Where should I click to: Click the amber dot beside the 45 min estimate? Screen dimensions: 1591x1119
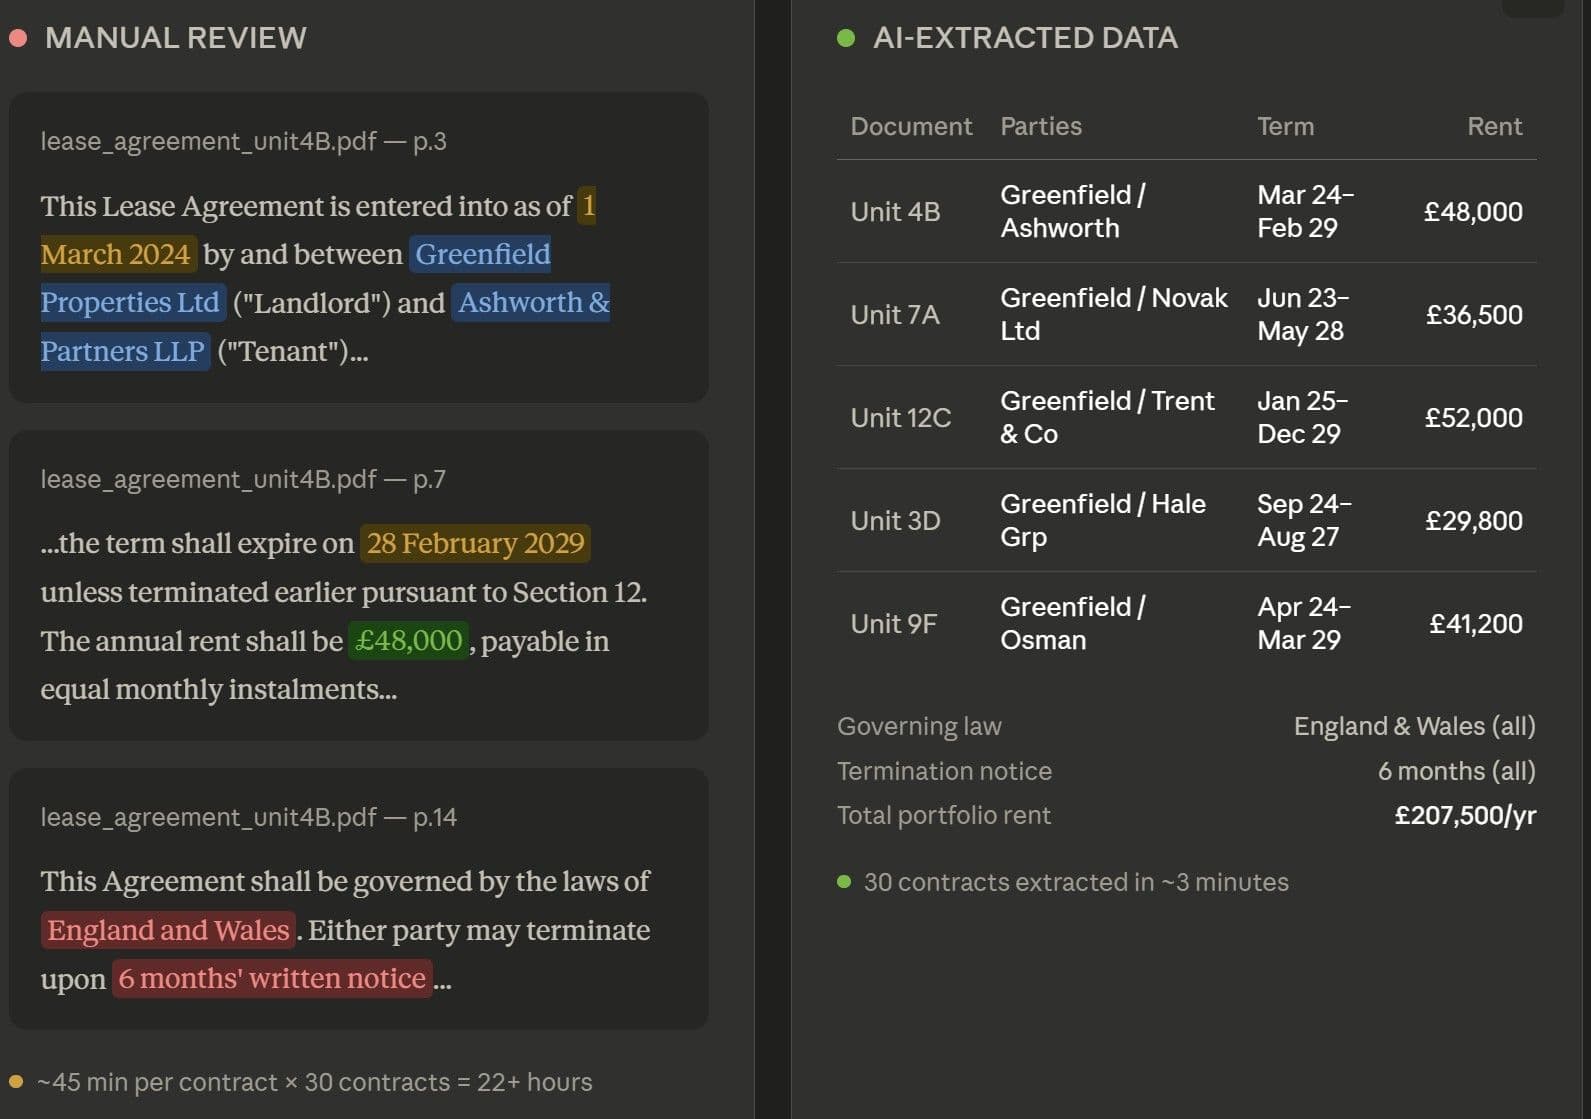click(x=16, y=1082)
